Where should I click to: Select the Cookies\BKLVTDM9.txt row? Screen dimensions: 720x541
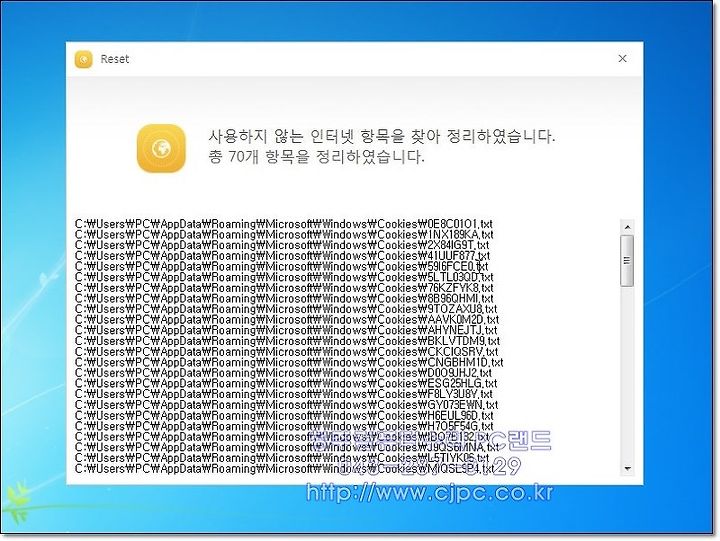pyautogui.click(x=287, y=341)
